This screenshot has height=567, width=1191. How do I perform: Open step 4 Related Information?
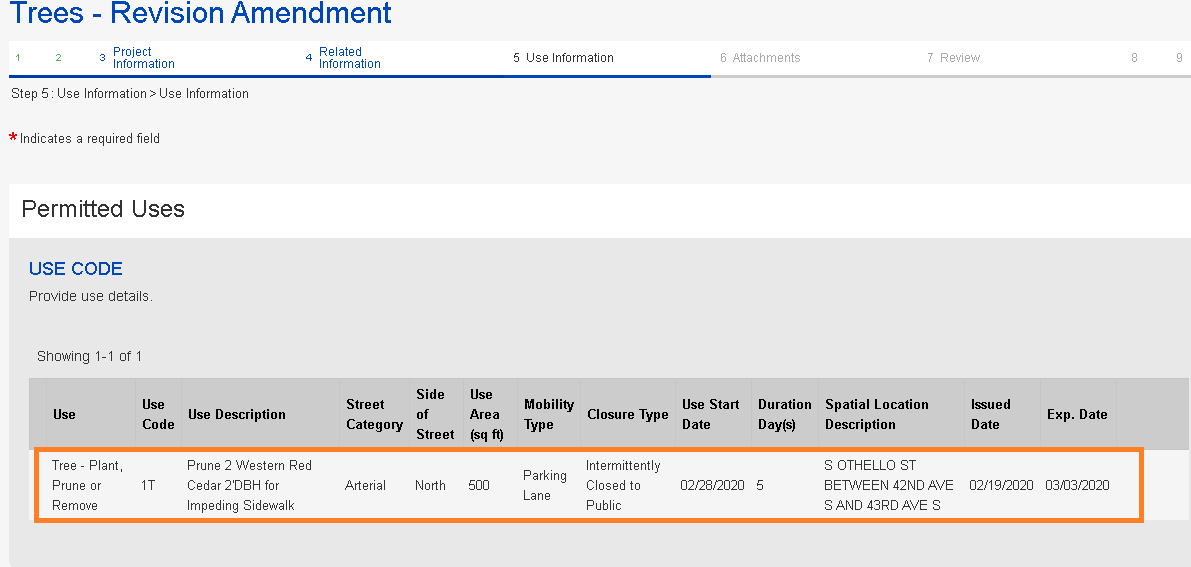348,58
